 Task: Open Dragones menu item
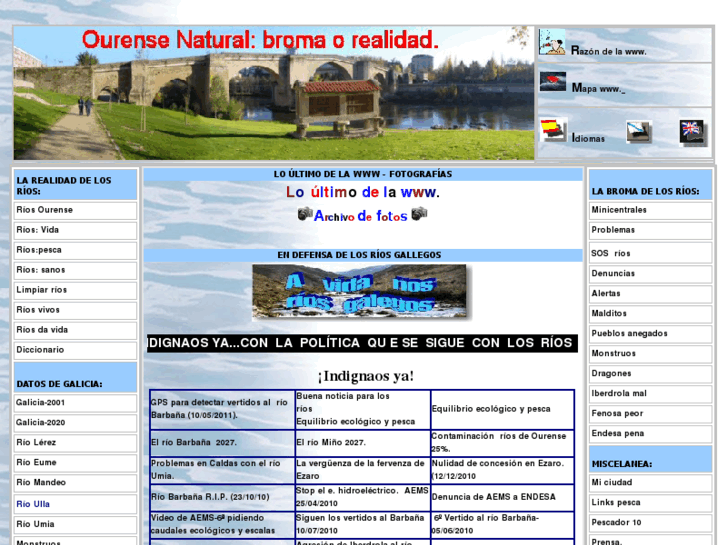(650, 373)
